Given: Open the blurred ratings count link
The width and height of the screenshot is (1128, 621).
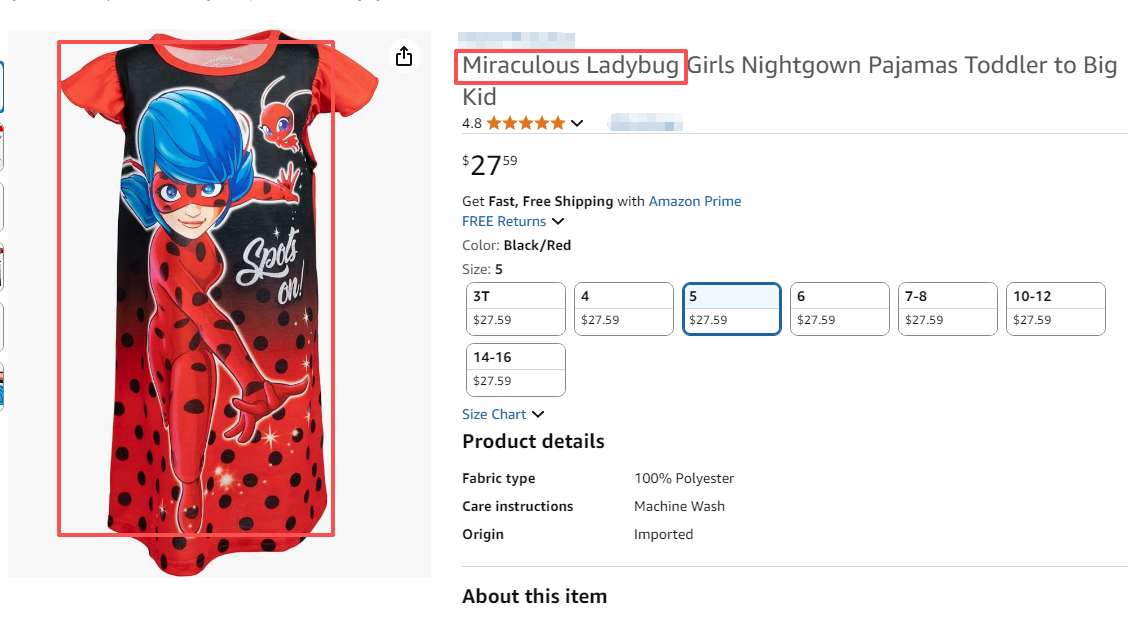Looking at the screenshot, I should click(x=646, y=123).
